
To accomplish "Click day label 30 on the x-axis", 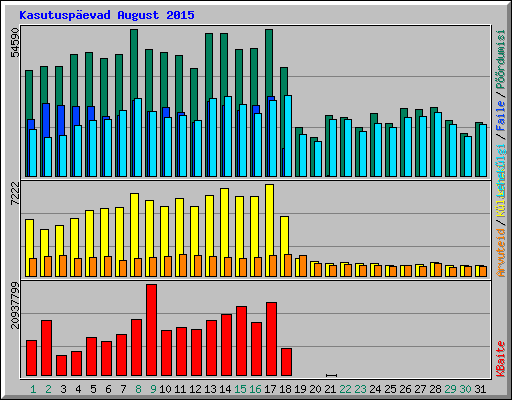I will (465, 389).
